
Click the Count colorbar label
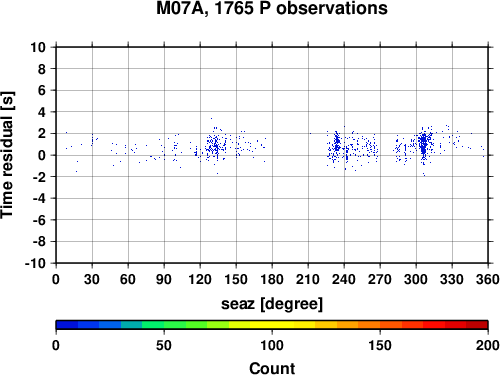point(272,368)
